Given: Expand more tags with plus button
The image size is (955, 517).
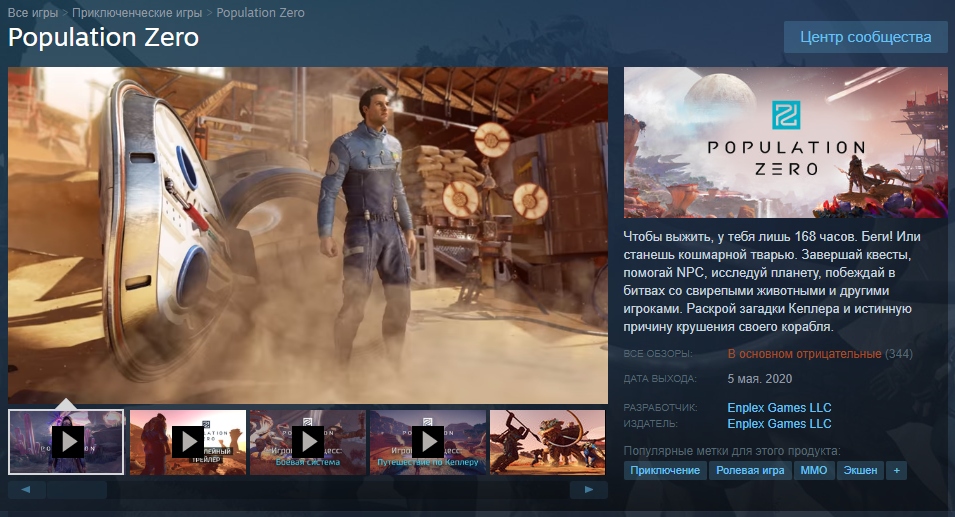Looking at the screenshot, I should coord(897,470).
